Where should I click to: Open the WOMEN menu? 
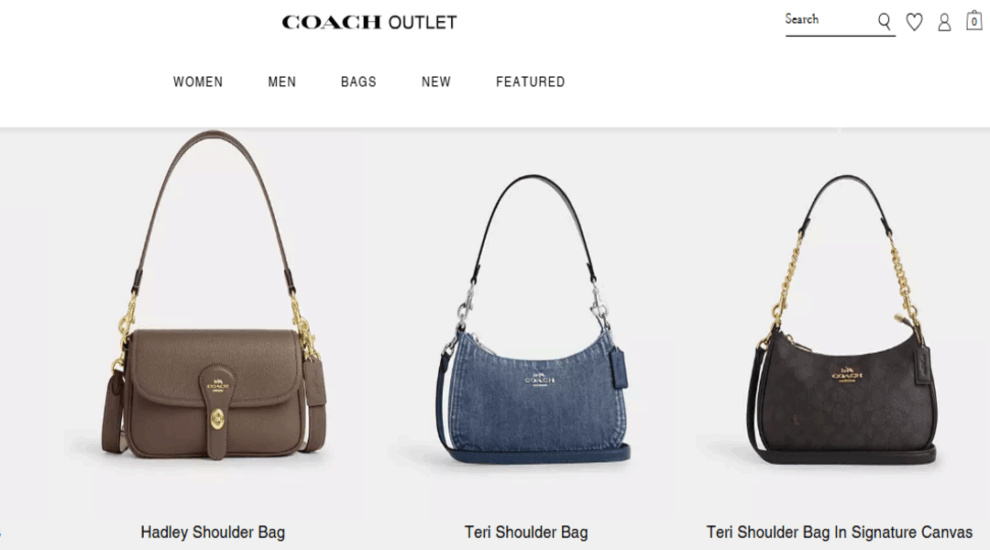coord(198,81)
